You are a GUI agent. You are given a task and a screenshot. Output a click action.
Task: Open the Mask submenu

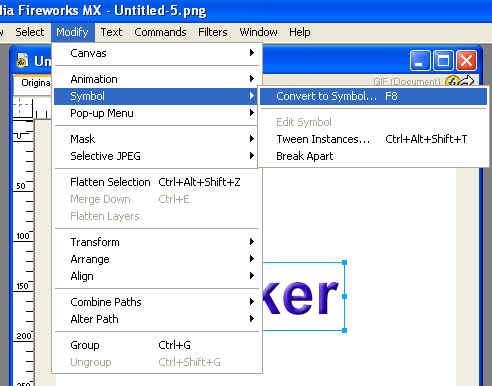[156, 139]
